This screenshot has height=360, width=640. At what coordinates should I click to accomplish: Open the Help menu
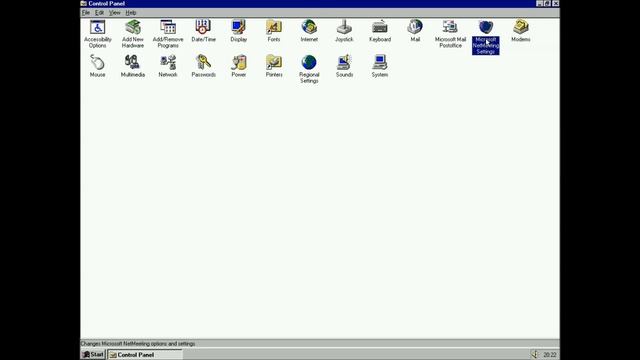pyautogui.click(x=131, y=13)
